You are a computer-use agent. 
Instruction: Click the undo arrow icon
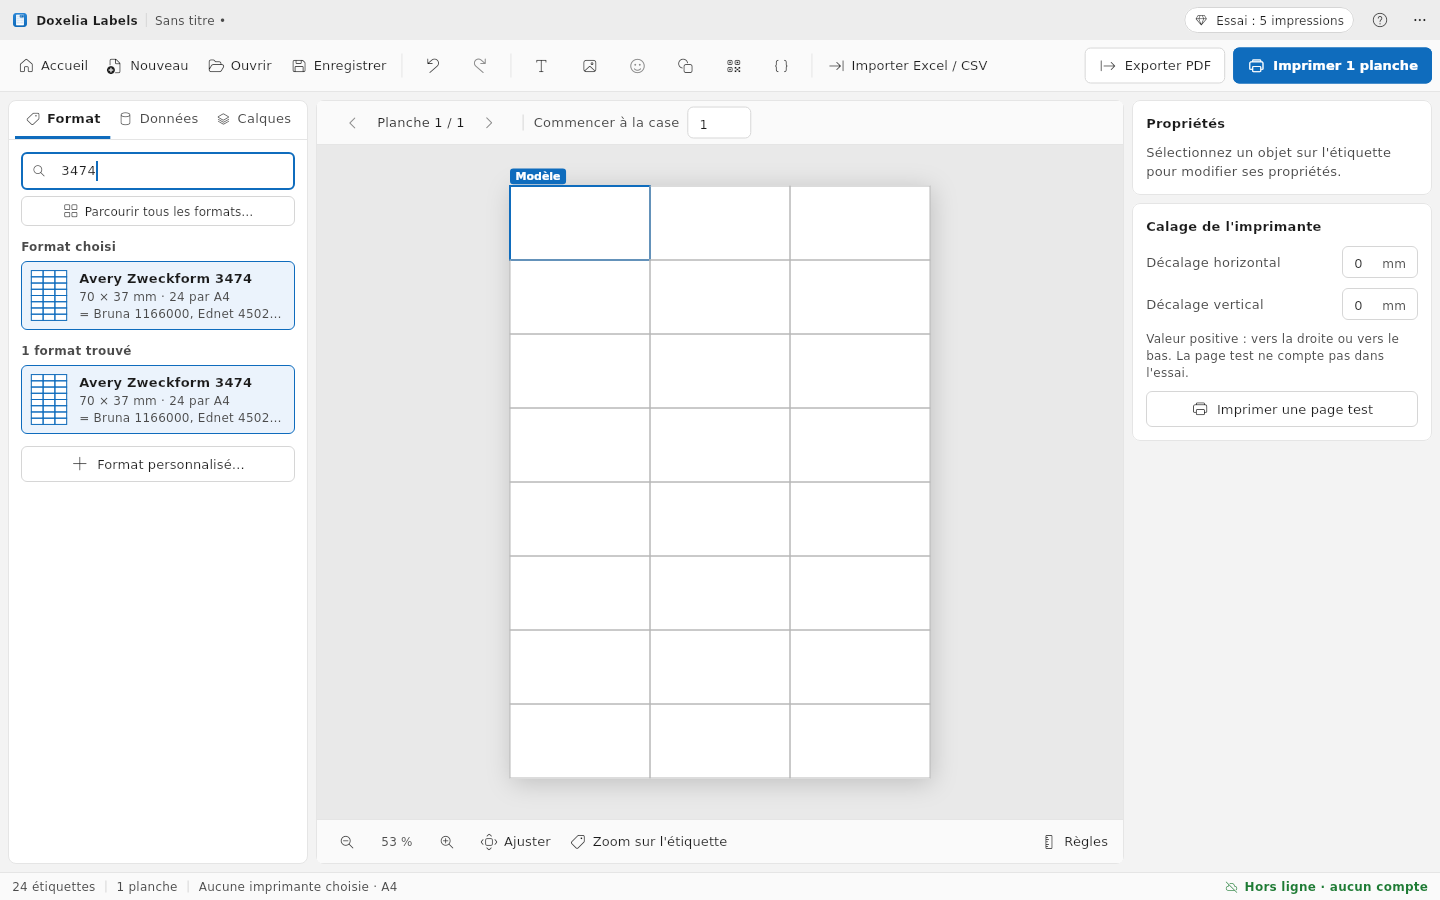[x=433, y=66]
